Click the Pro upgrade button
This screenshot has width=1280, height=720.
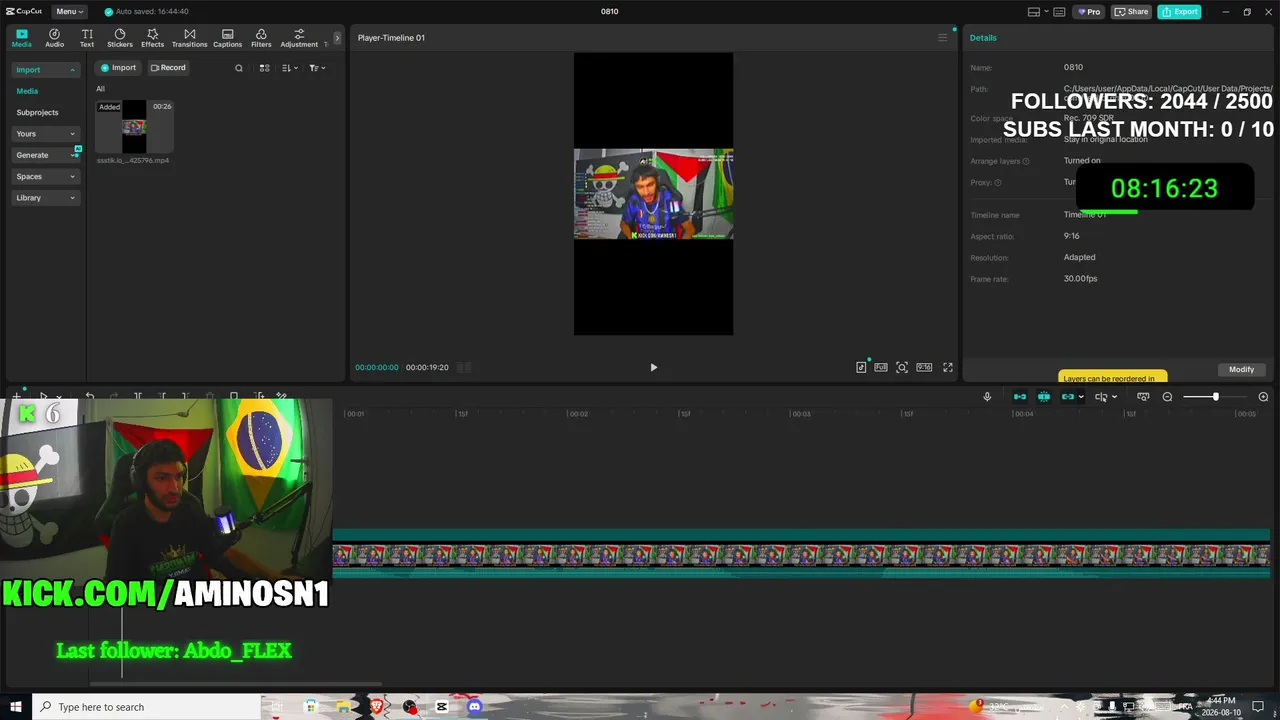[x=1088, y=12]
